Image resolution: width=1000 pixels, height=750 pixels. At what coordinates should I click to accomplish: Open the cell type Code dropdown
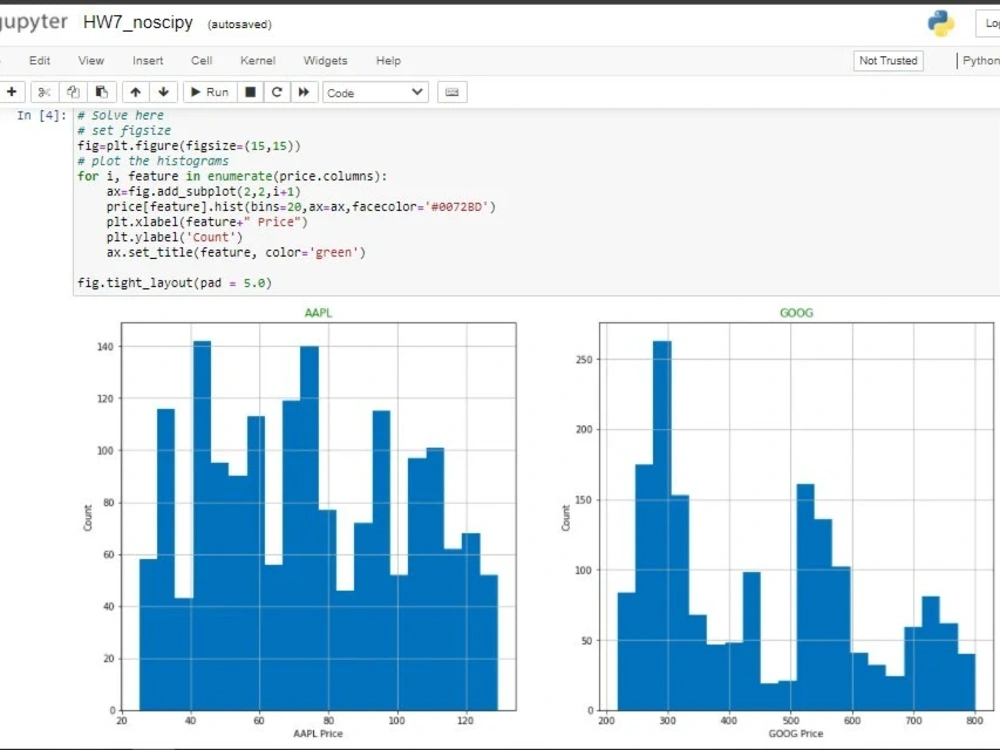pos(375,92)
